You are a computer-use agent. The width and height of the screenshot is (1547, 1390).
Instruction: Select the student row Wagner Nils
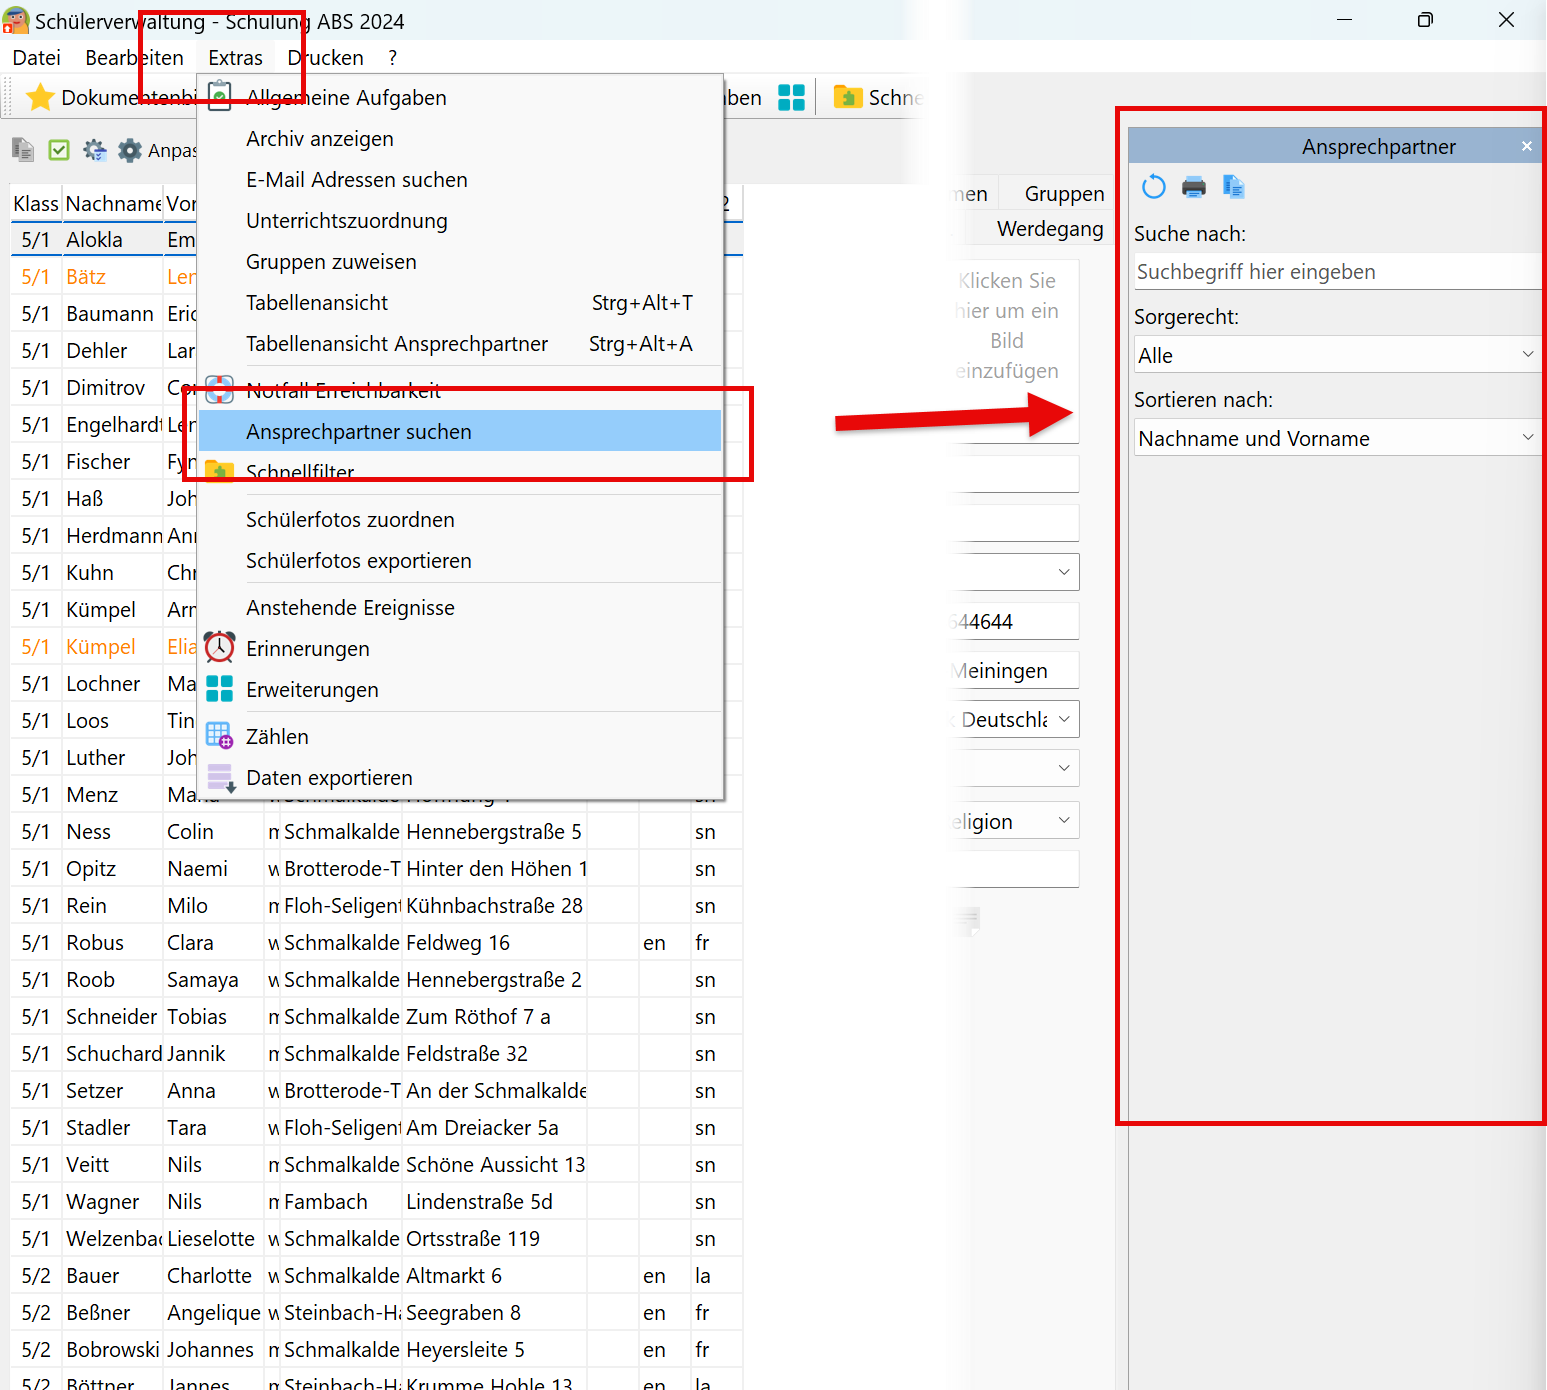point(376,1201)
